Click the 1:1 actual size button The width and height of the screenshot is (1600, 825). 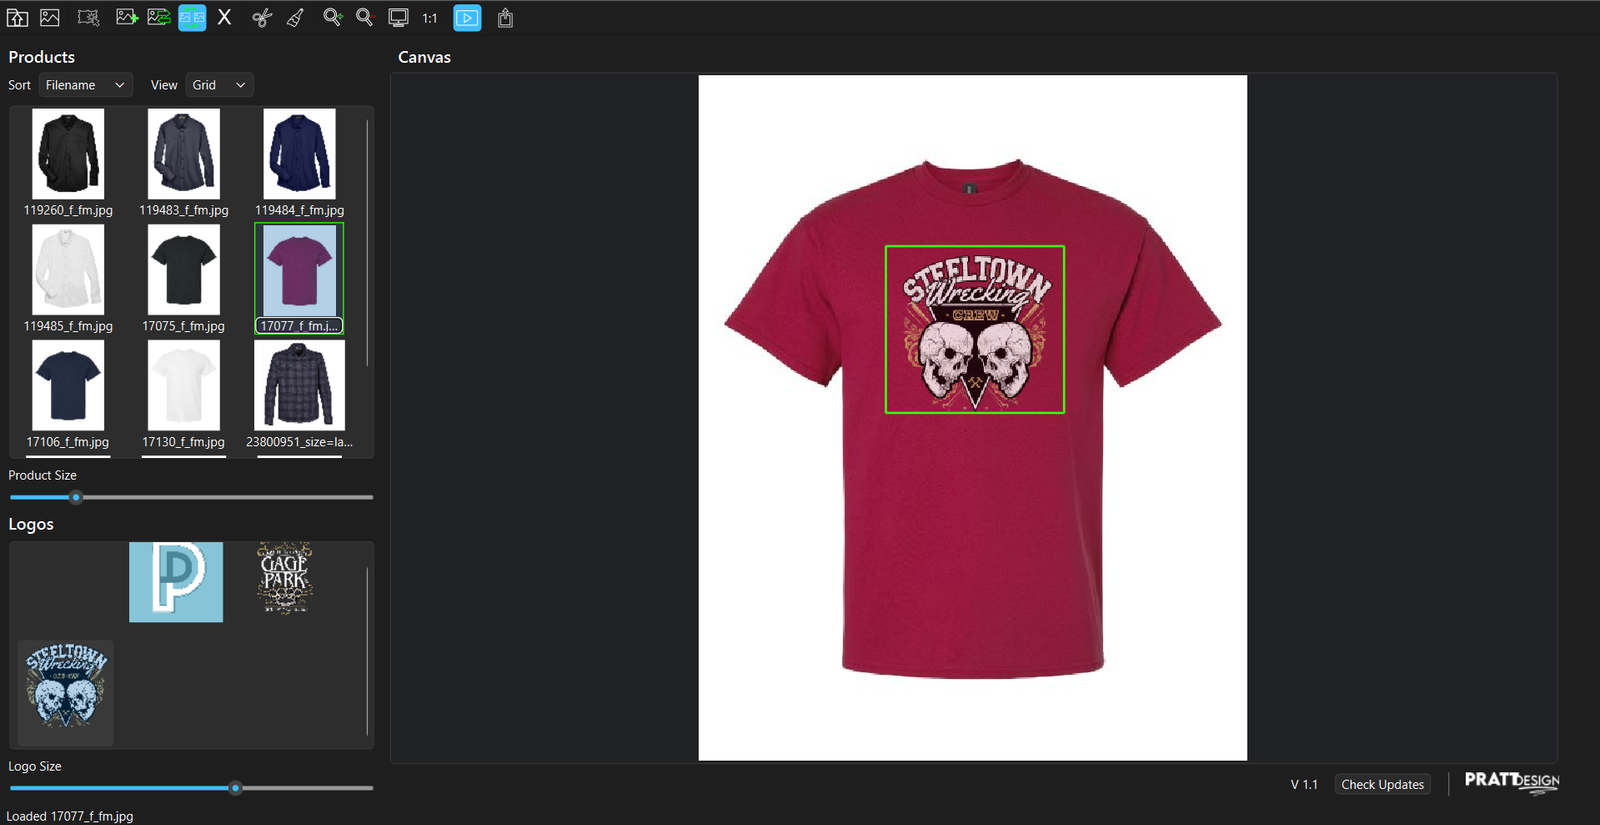(x=430, y=18)
